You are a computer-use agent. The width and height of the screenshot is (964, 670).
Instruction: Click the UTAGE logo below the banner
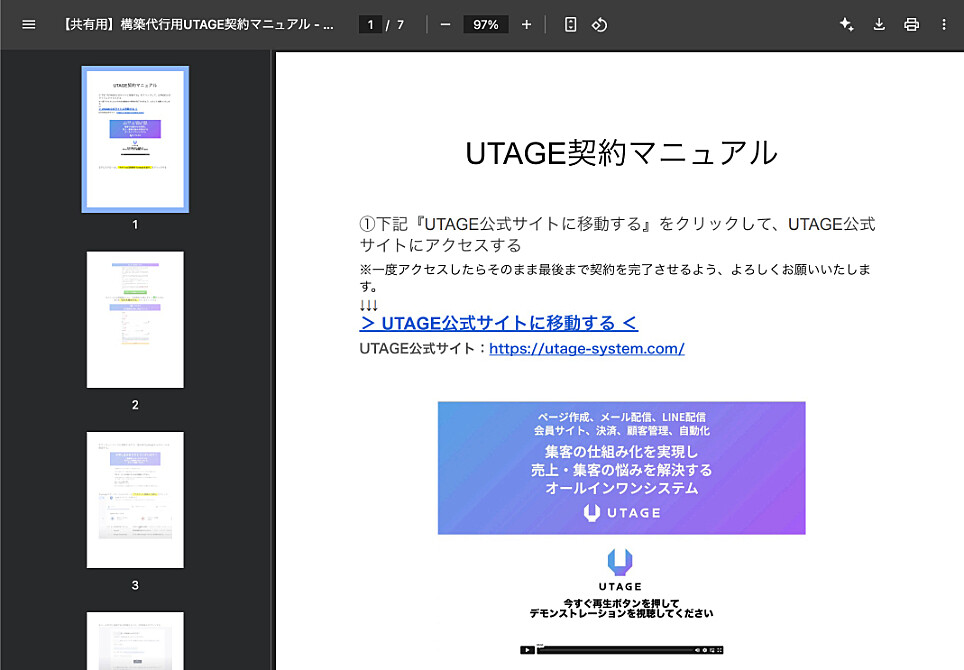tap(620, 570)
